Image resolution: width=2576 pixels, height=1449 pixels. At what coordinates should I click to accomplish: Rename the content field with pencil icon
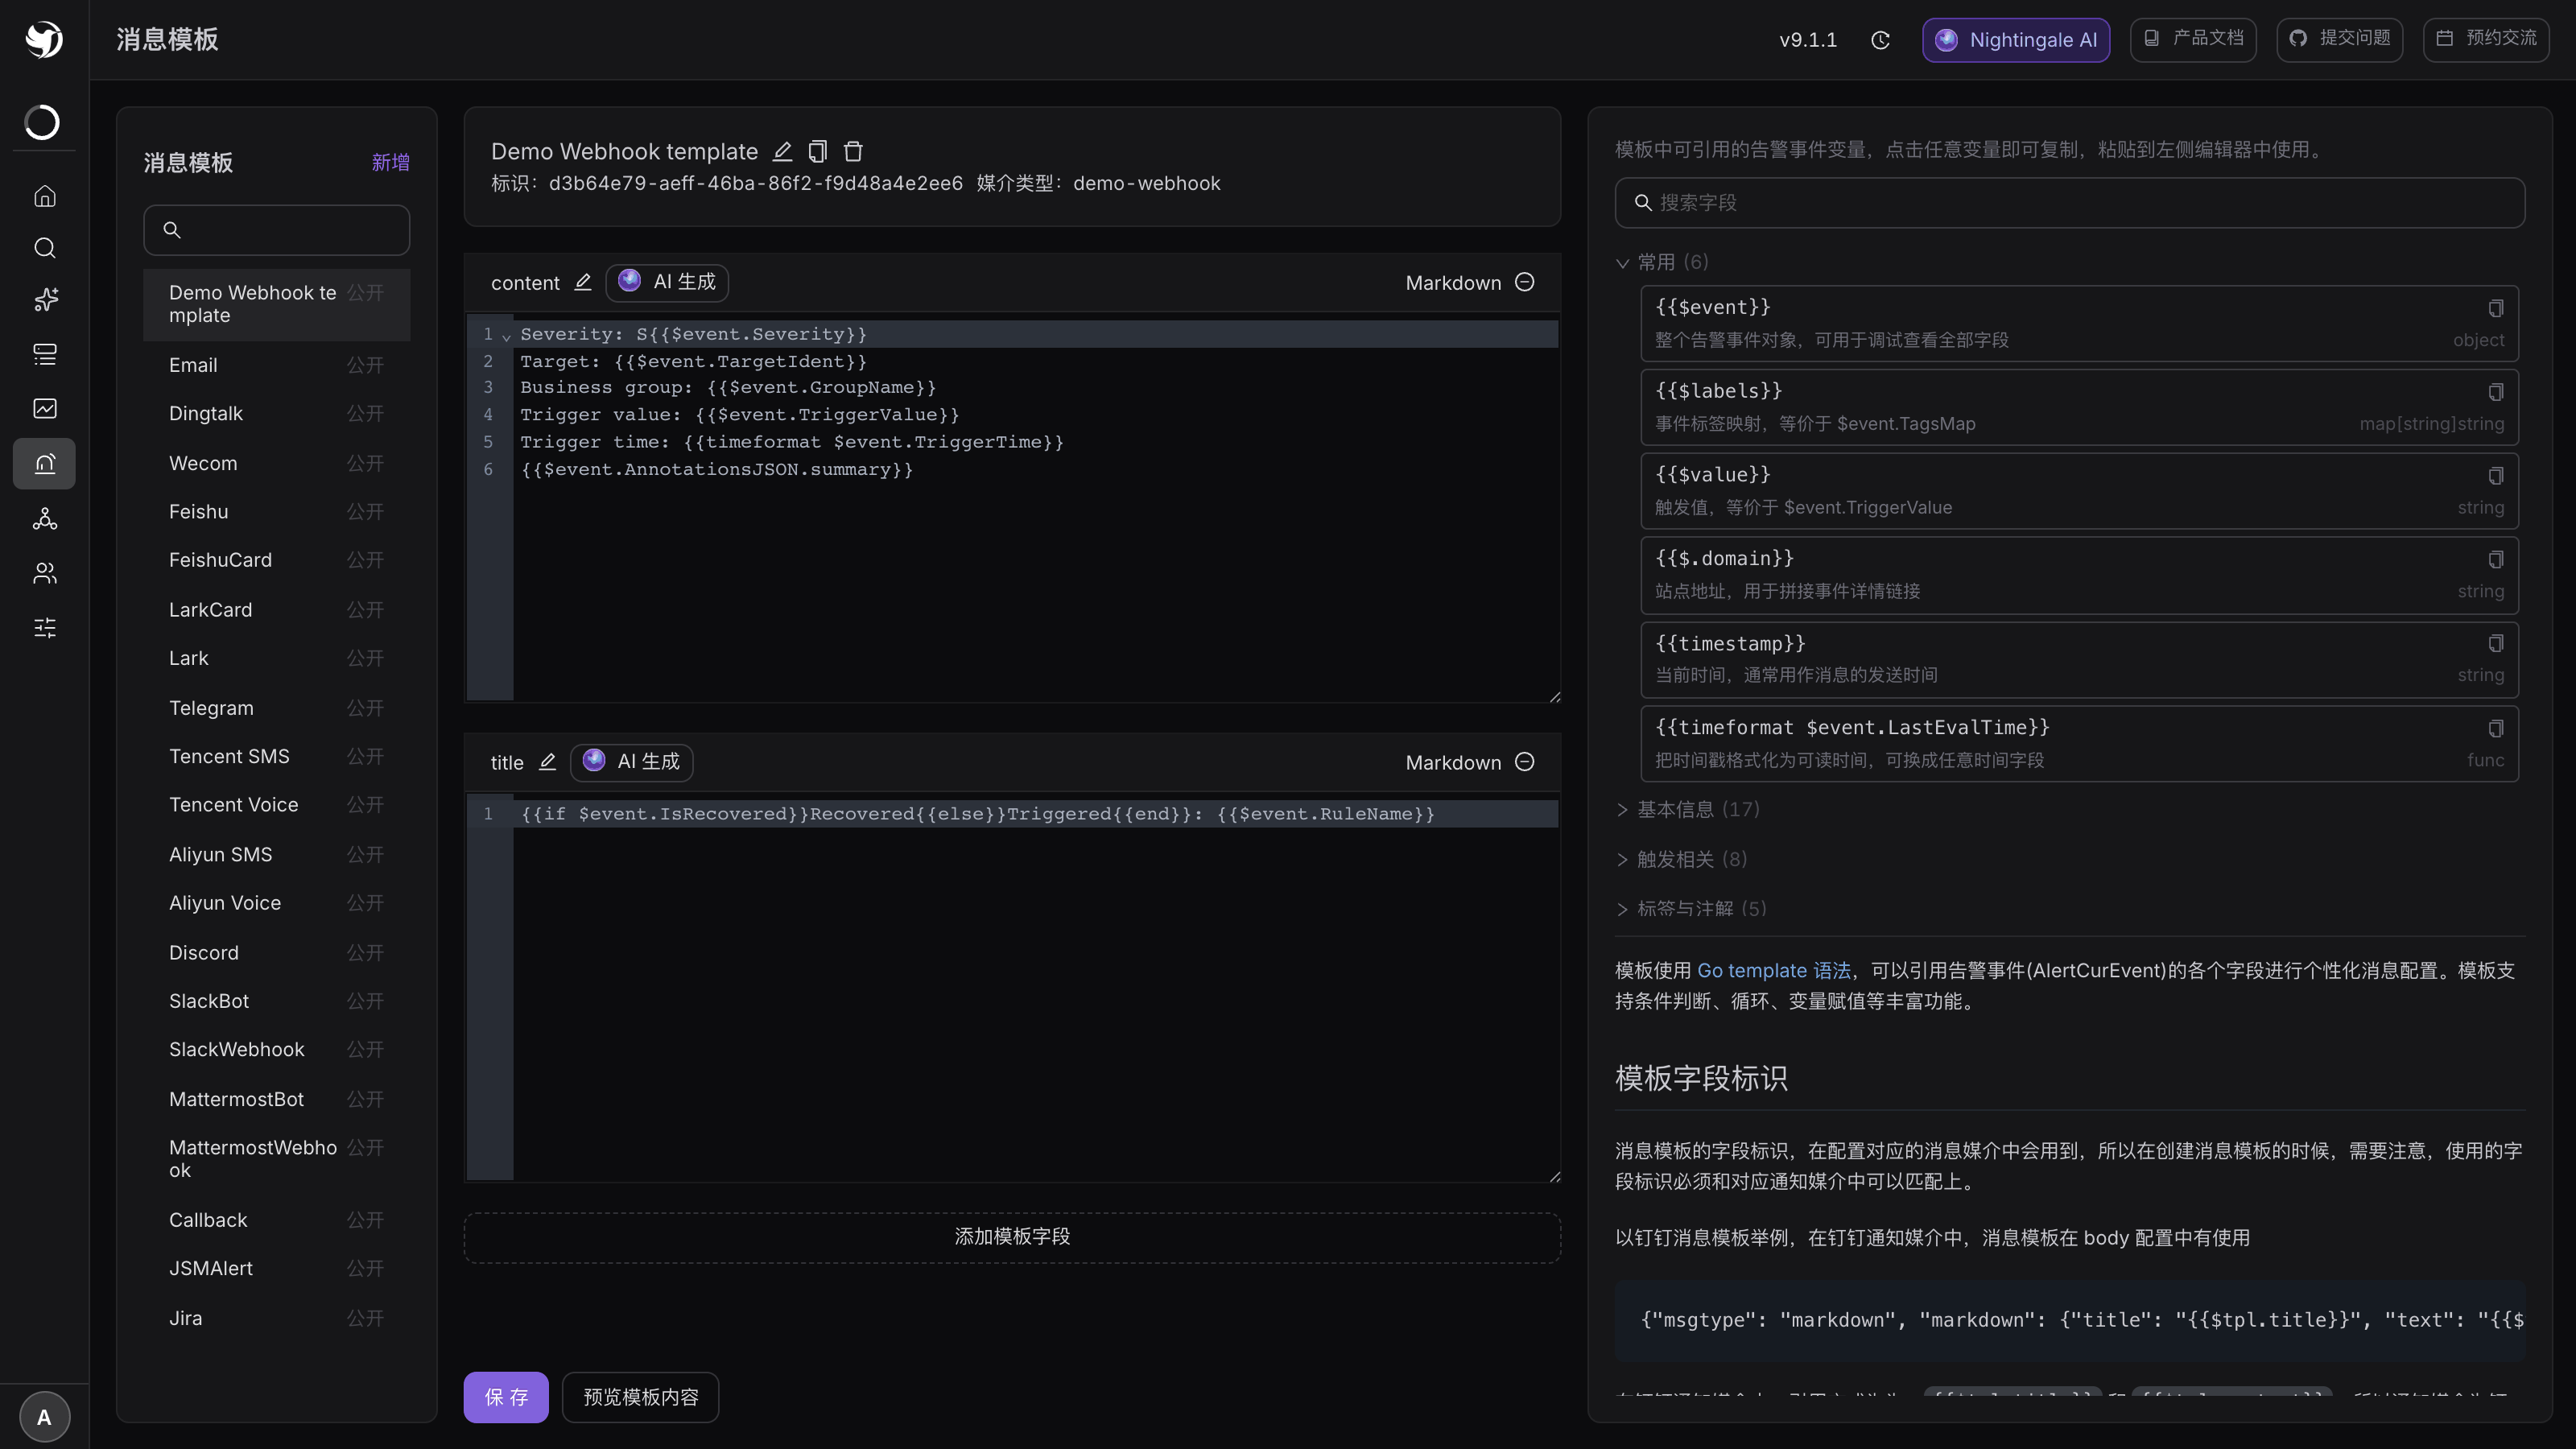(583, 283)
